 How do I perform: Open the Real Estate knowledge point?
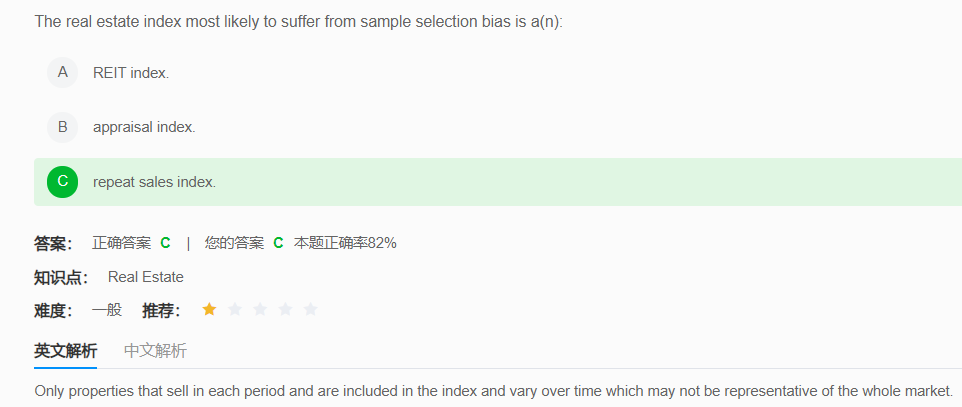[x=146, y=277]
